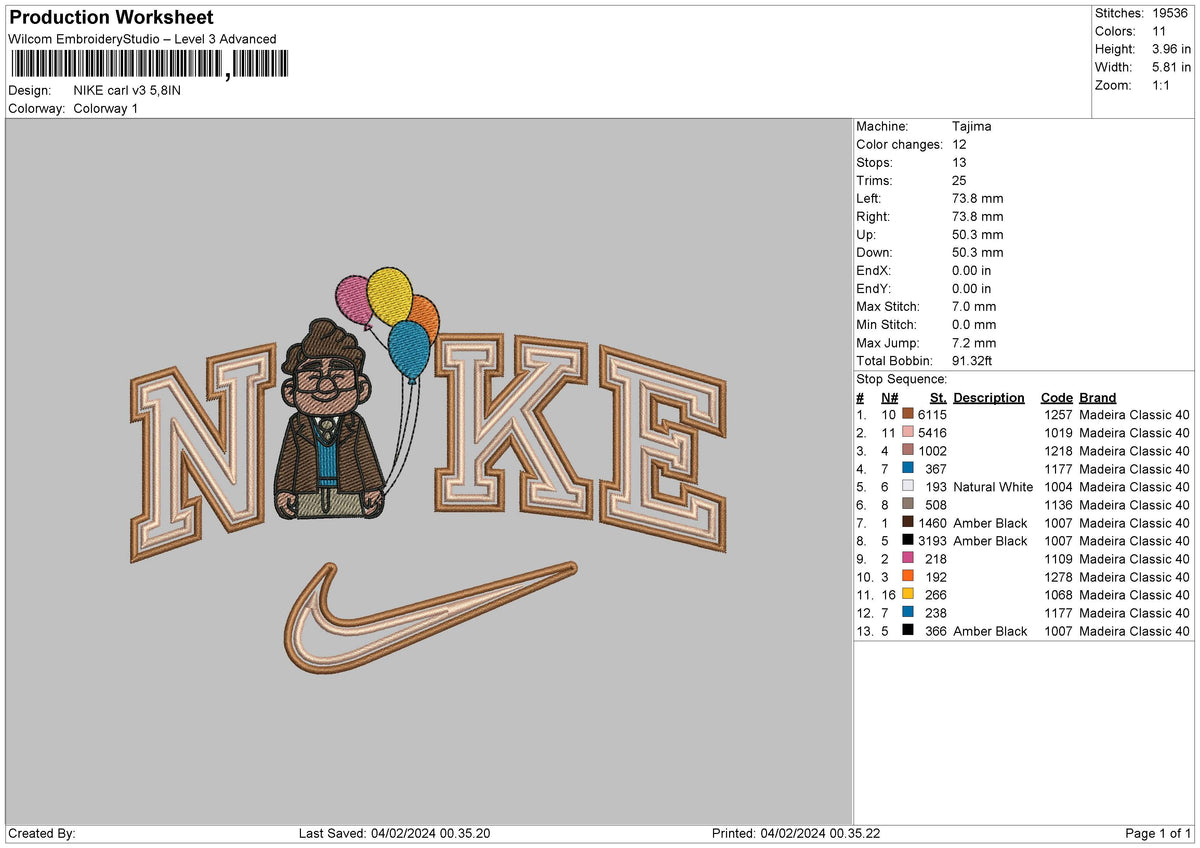1200x848 pixels.
Task: Choose the black swatch beside 3193 stitches
Action: [908, 541]
